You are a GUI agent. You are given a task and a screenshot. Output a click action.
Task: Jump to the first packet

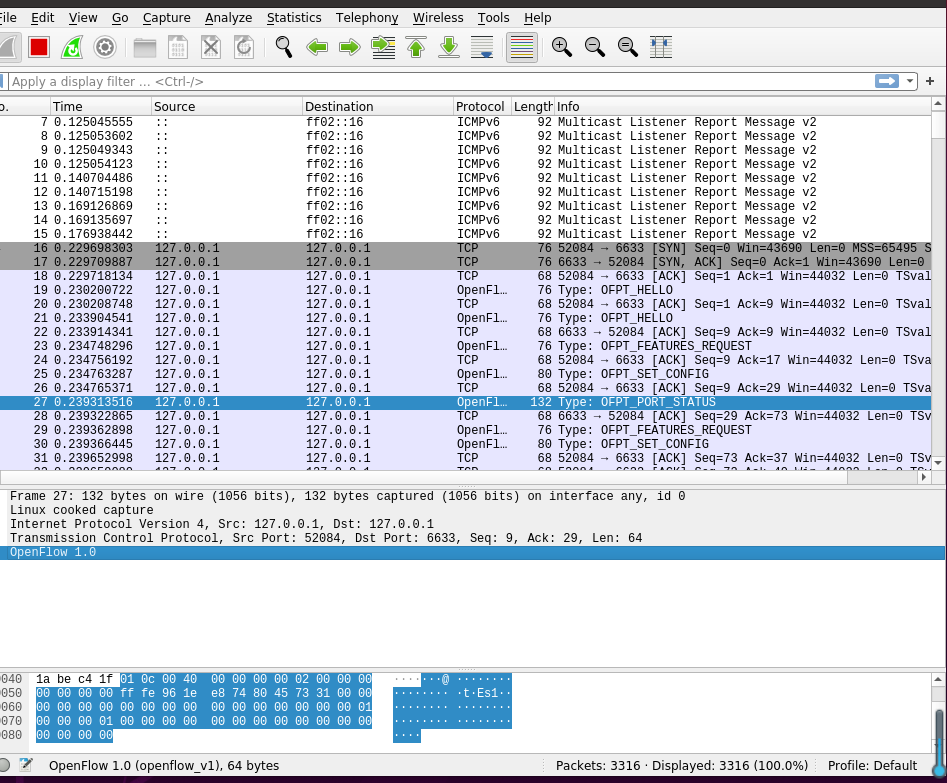click(x=416, y=47)
